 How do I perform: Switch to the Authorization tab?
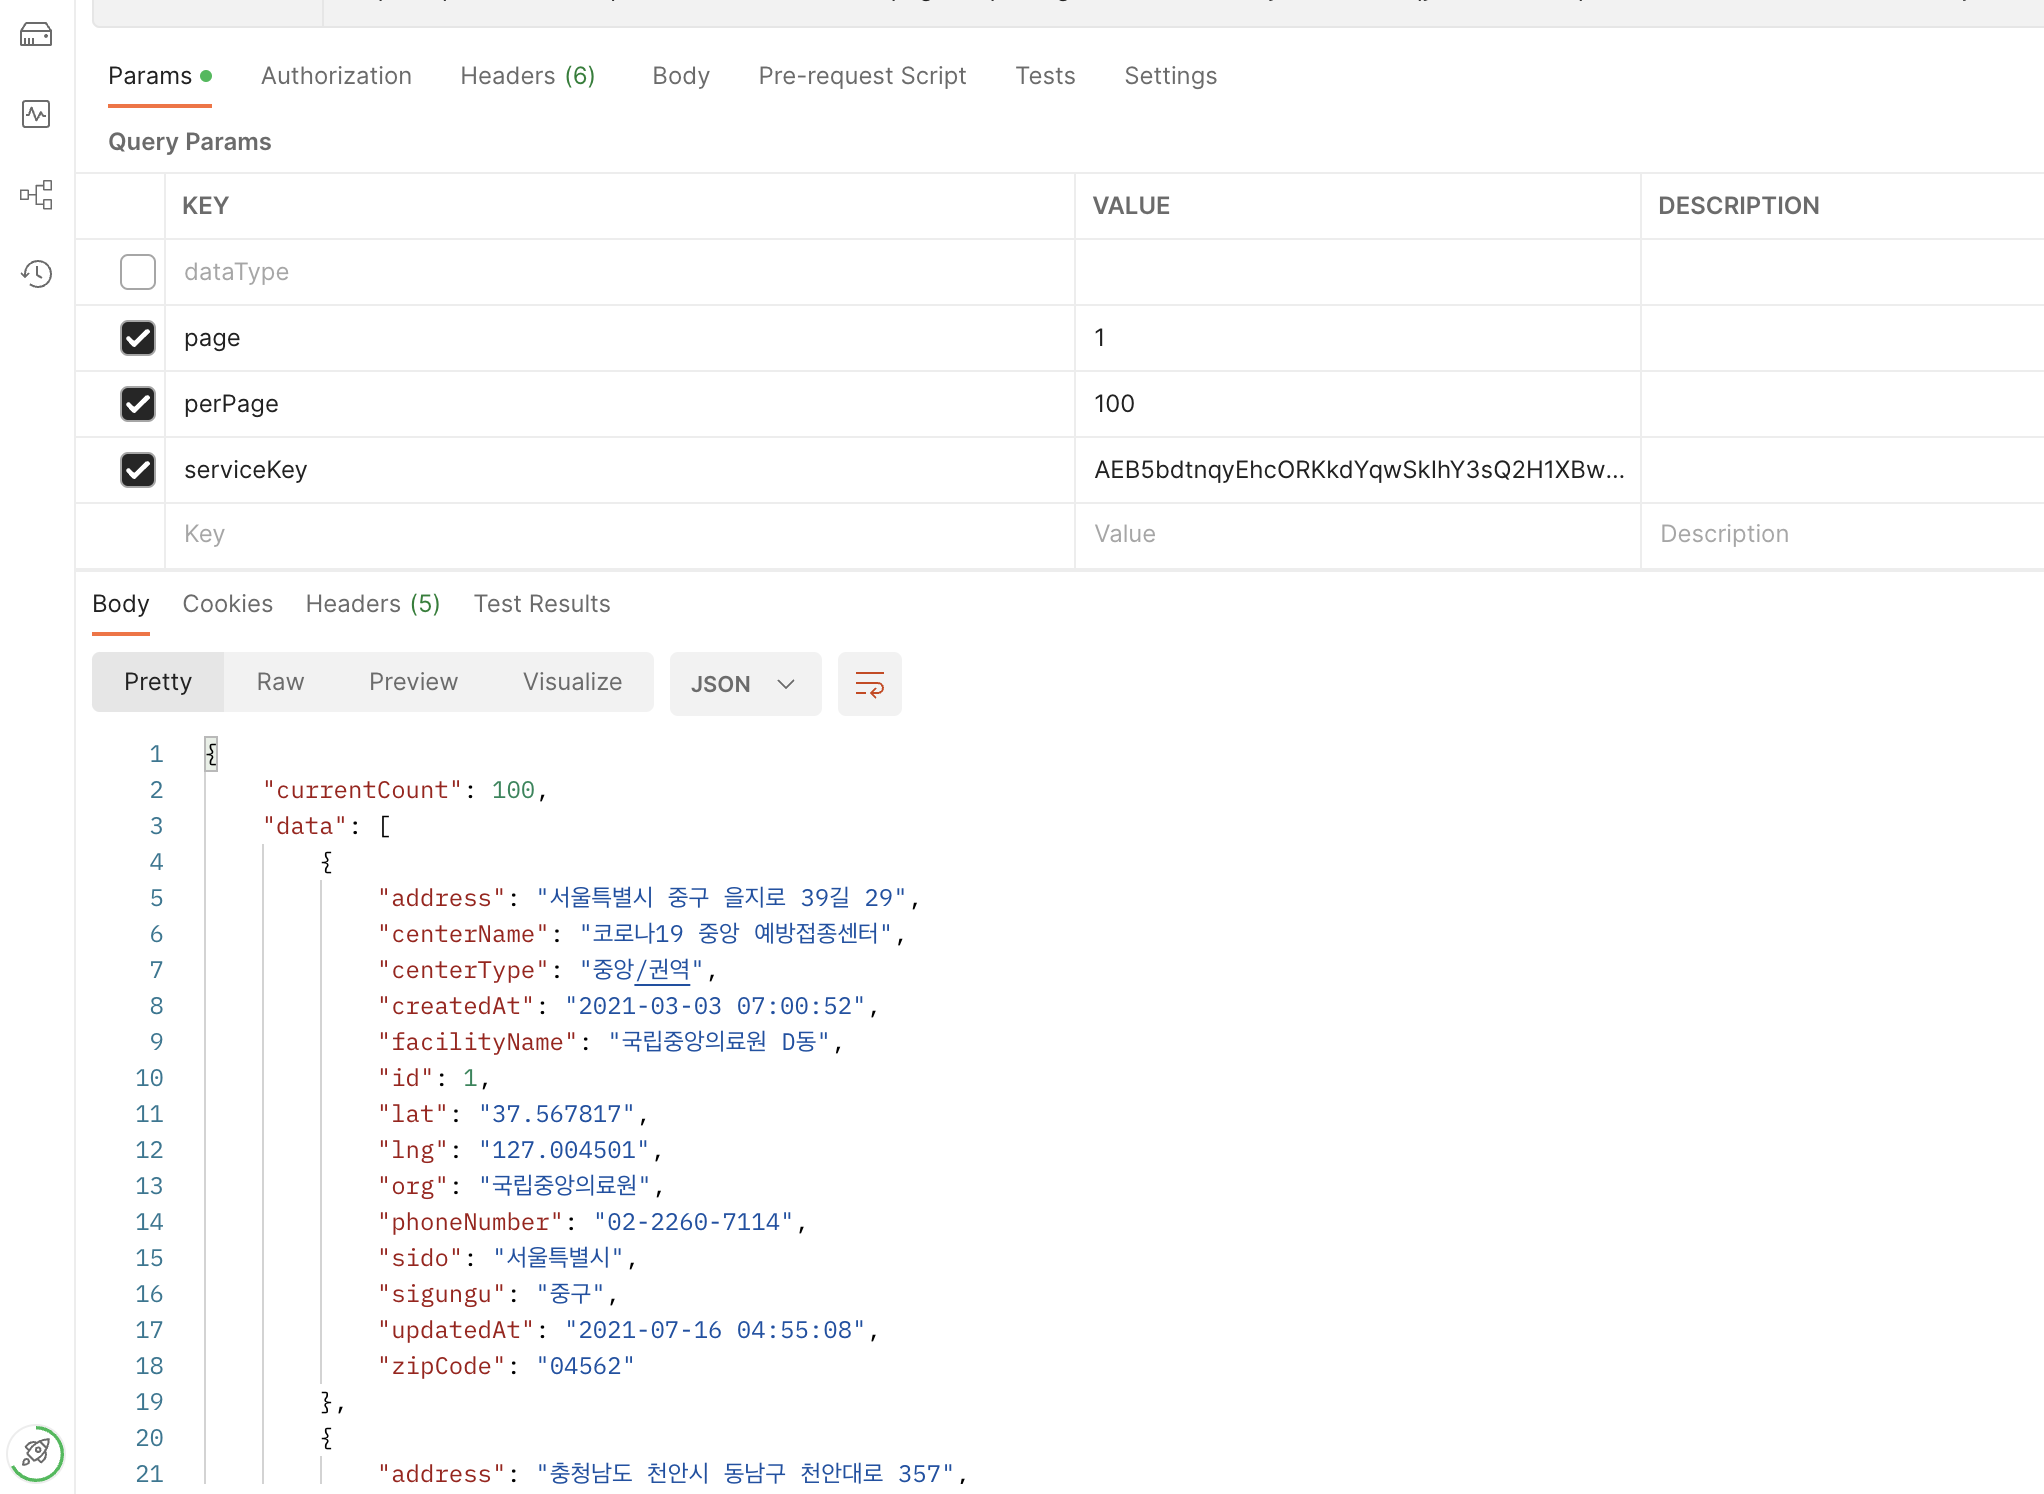click(336, 76)
